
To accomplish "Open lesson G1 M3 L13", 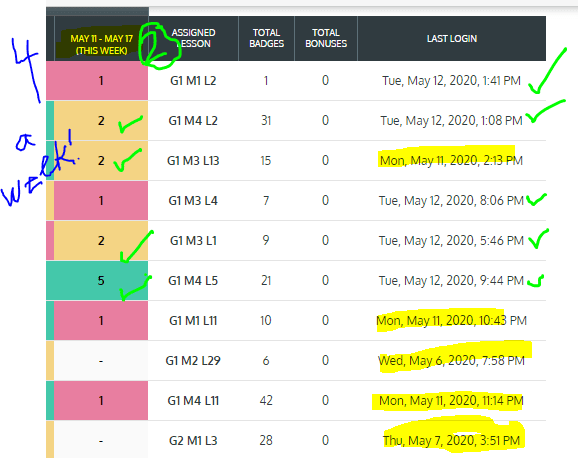I will pyautogui.click(x=193, y=161).
